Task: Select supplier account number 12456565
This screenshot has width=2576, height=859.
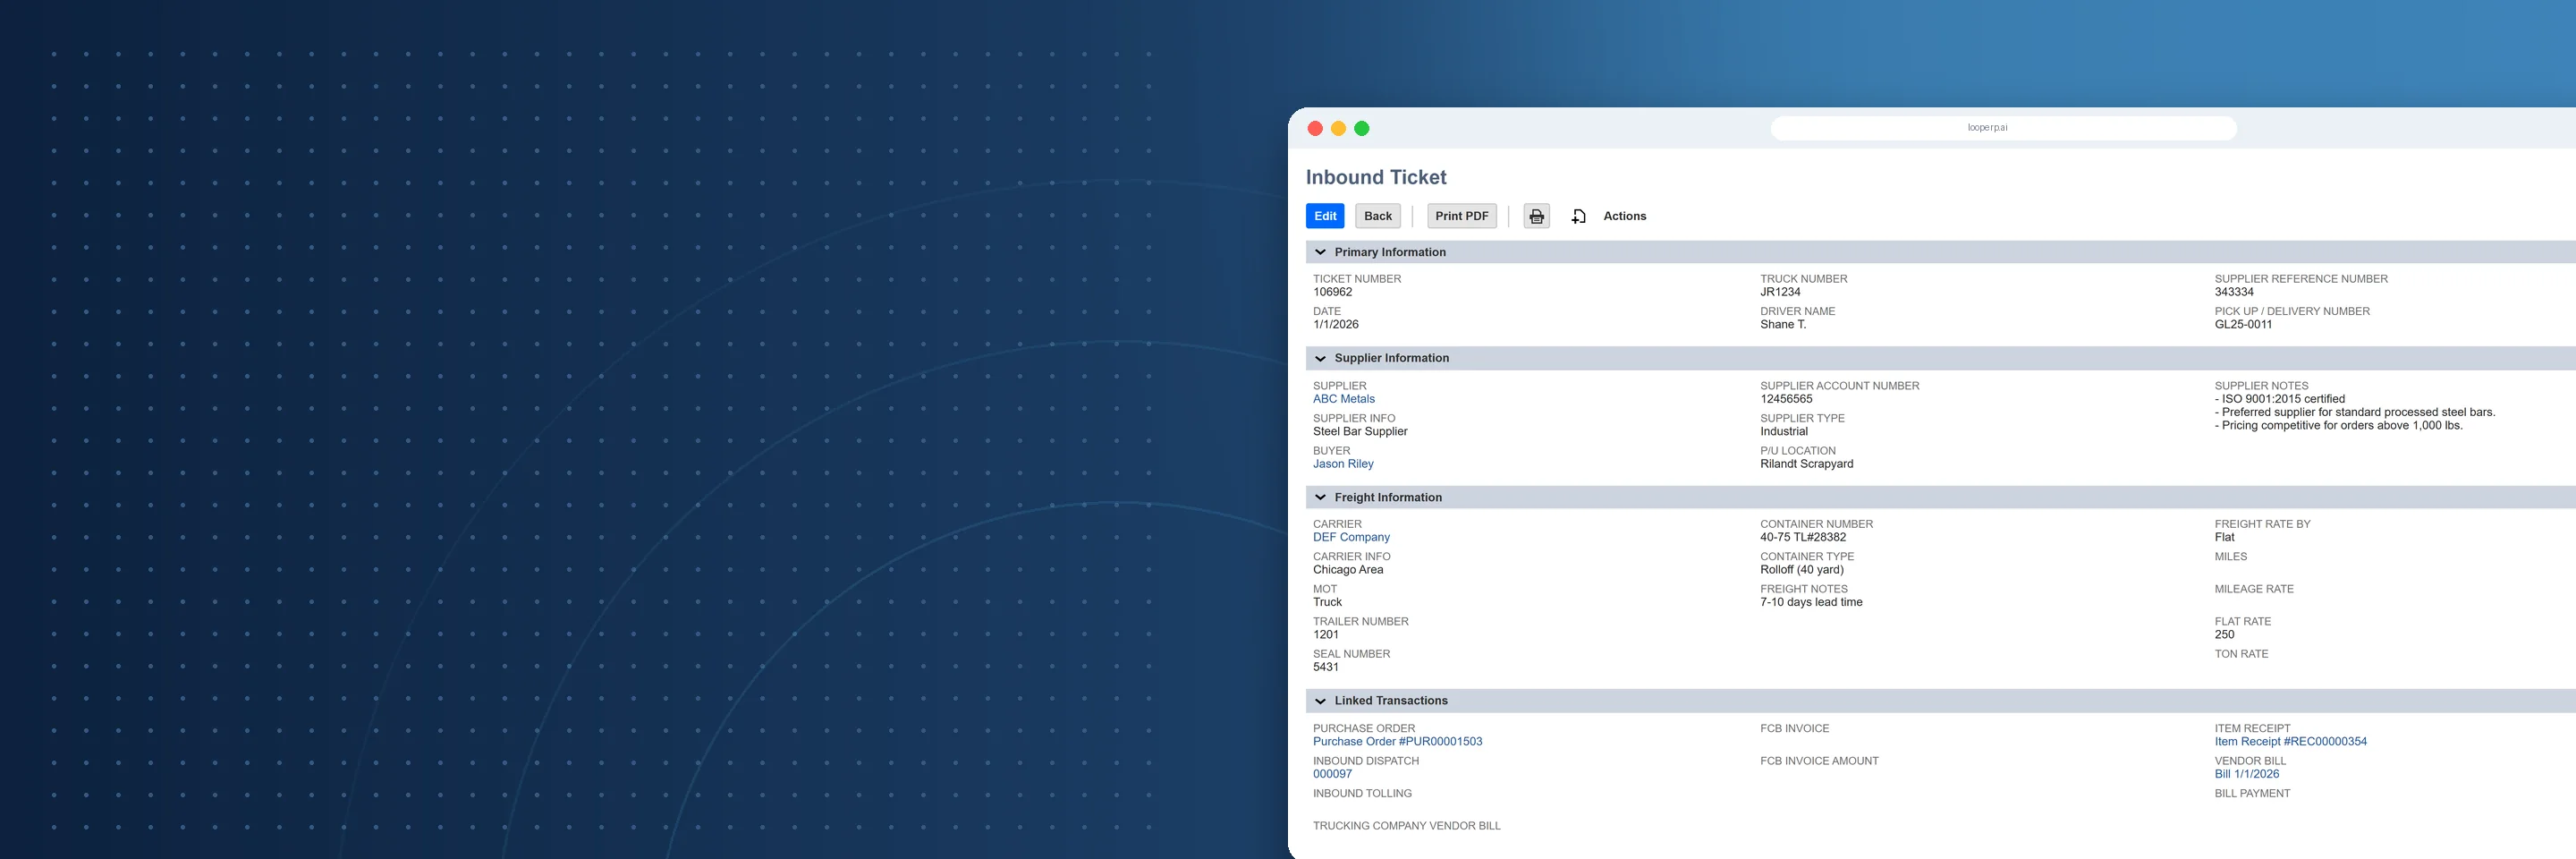Action: tap(1786, 399)
